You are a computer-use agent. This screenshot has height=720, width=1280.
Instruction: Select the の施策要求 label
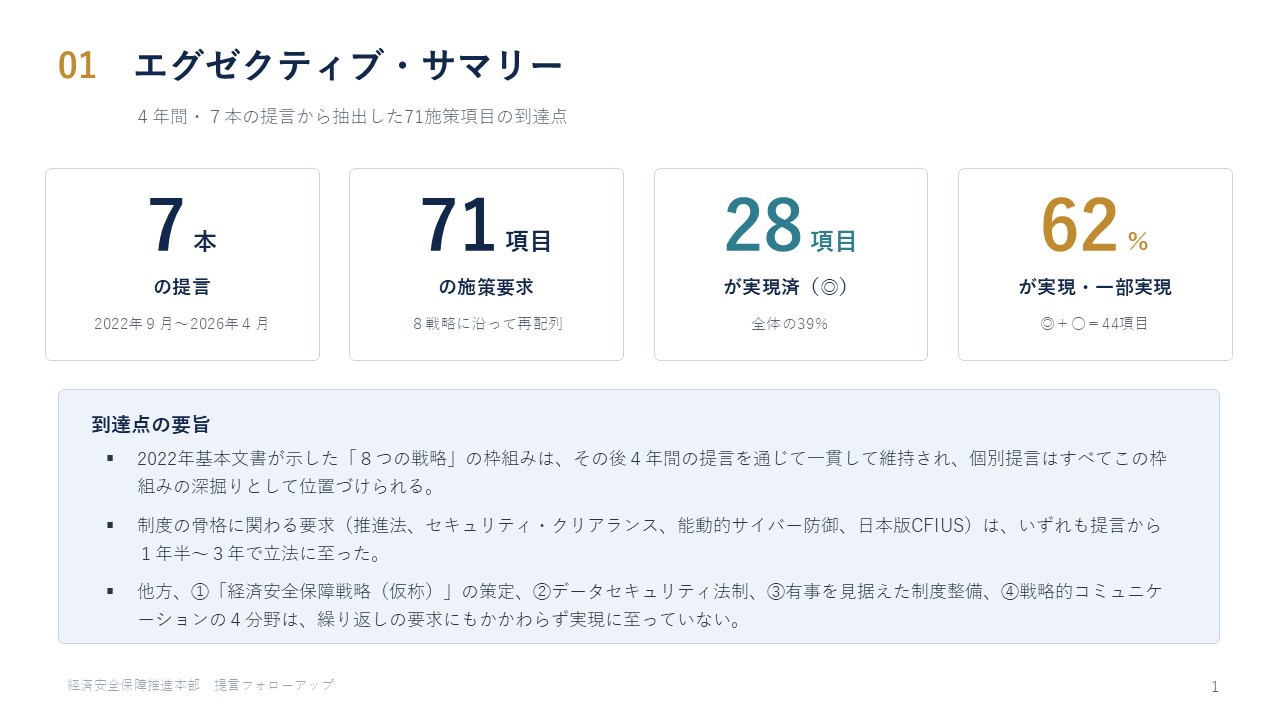(486, 287)
